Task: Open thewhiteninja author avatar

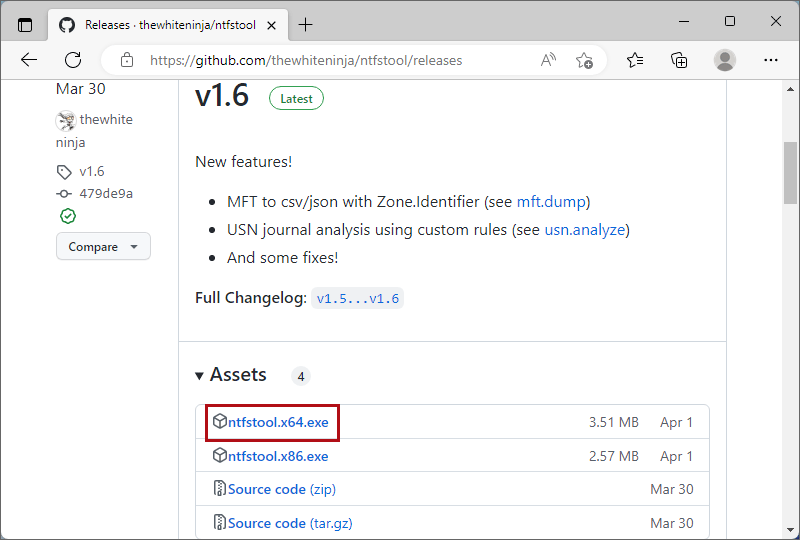Action: (66, 121)
